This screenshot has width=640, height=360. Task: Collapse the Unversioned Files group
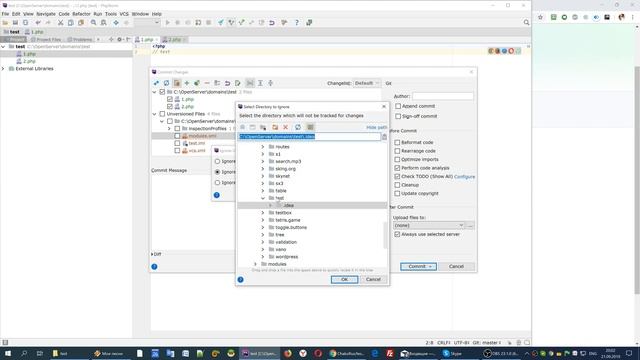pyautogui.click(x=155, y=114)
